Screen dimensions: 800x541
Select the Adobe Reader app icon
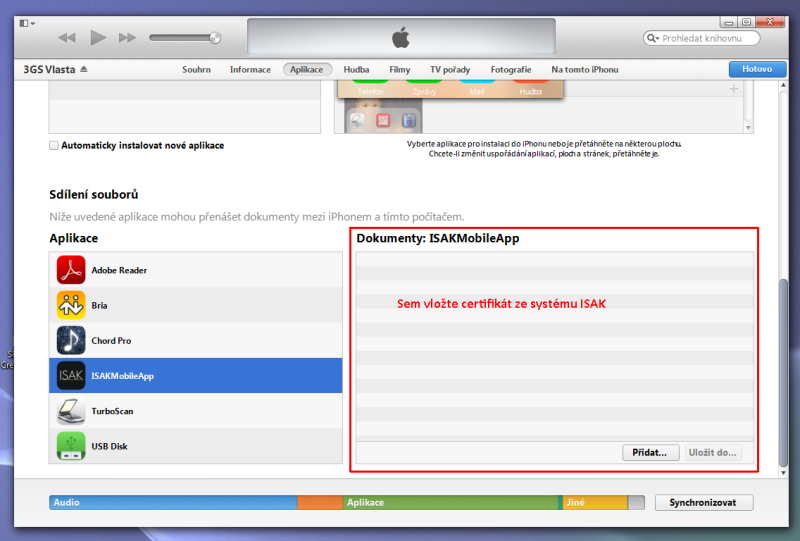(71, 270)
